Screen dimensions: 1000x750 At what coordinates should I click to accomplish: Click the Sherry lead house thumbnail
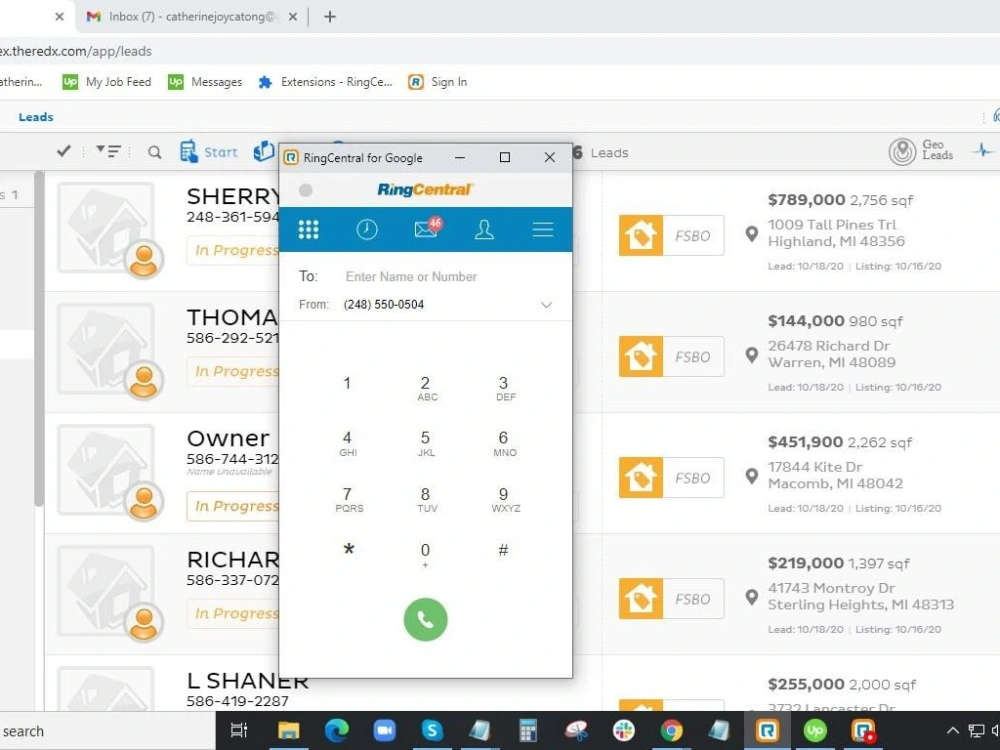pyautogui.click(x=106, y=228)
